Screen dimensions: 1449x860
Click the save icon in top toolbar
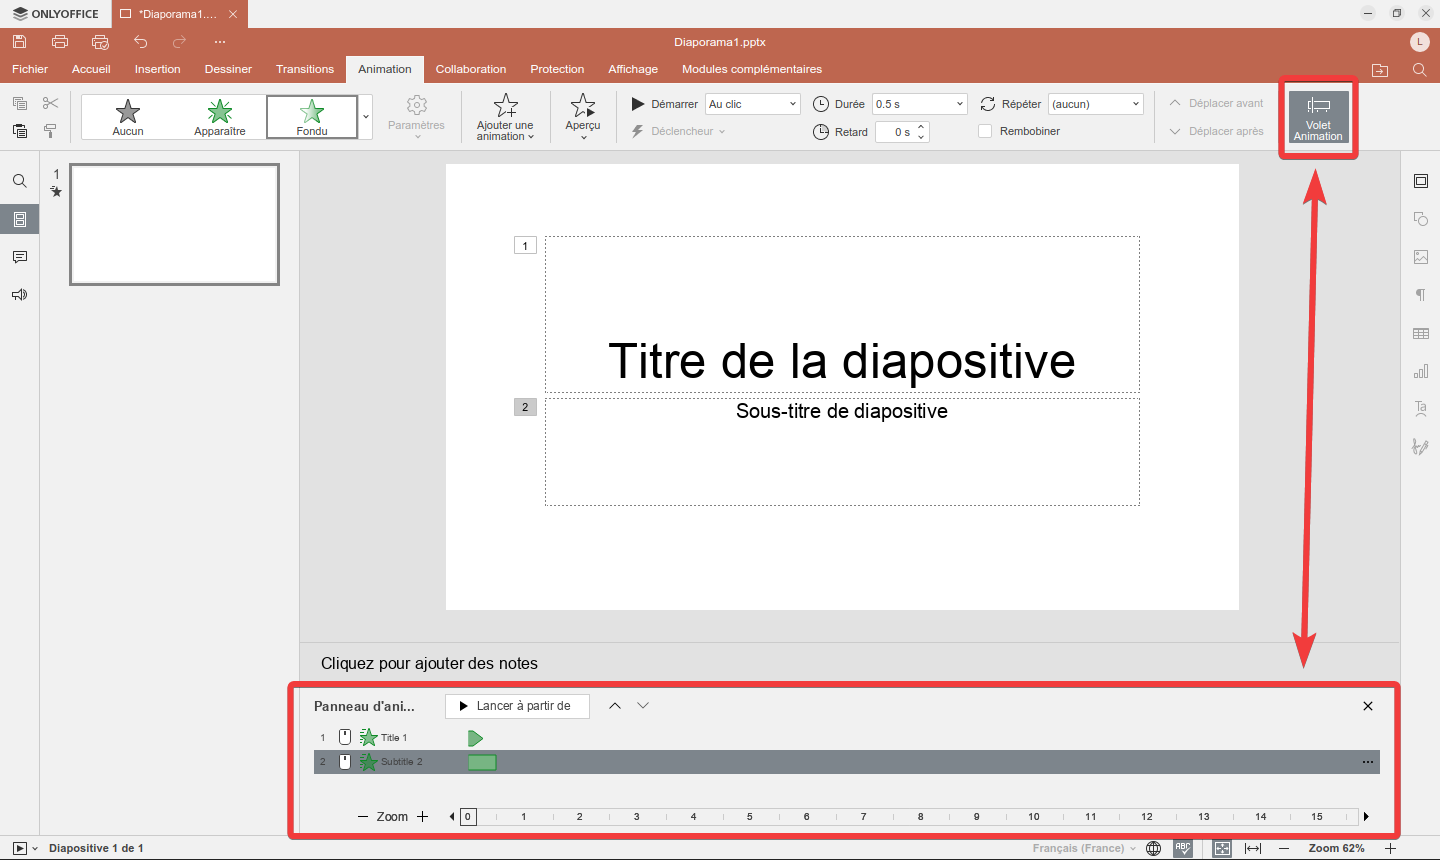pyautogui.click(x=19, y=42)
